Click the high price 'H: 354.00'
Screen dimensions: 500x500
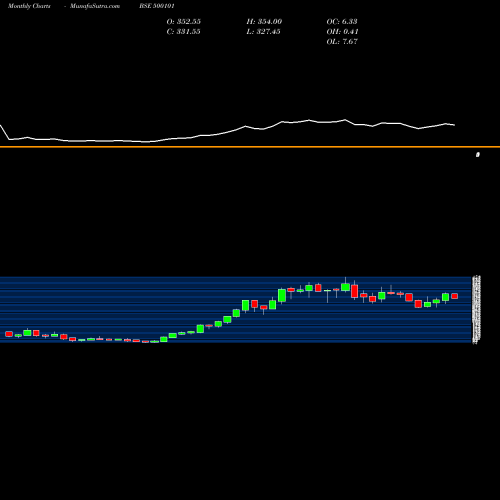pos(264,22)
